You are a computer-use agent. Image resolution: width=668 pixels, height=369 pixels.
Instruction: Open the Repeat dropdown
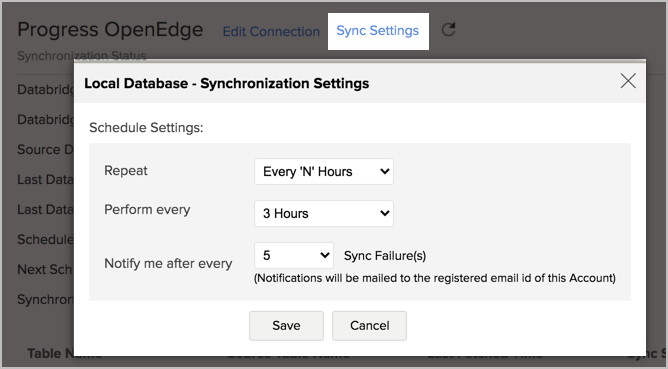pos(324,171)
